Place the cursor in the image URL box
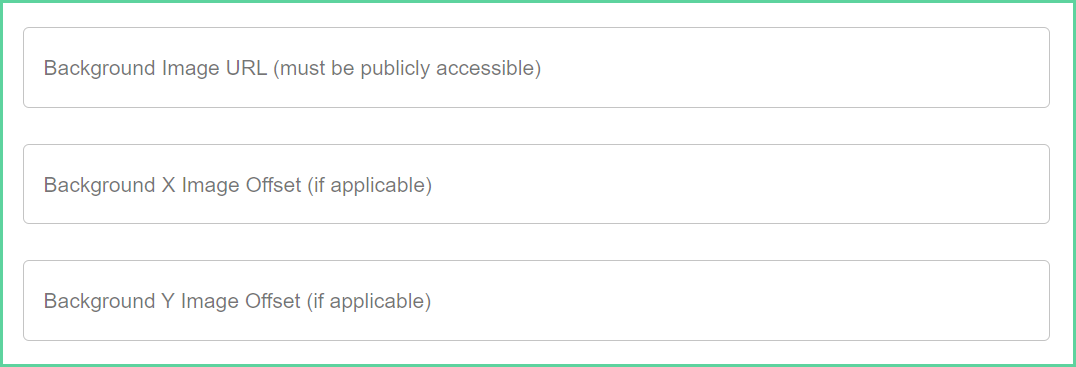Screen dimensions: 1076x367 pyautogui.click(x=536, y=67)
